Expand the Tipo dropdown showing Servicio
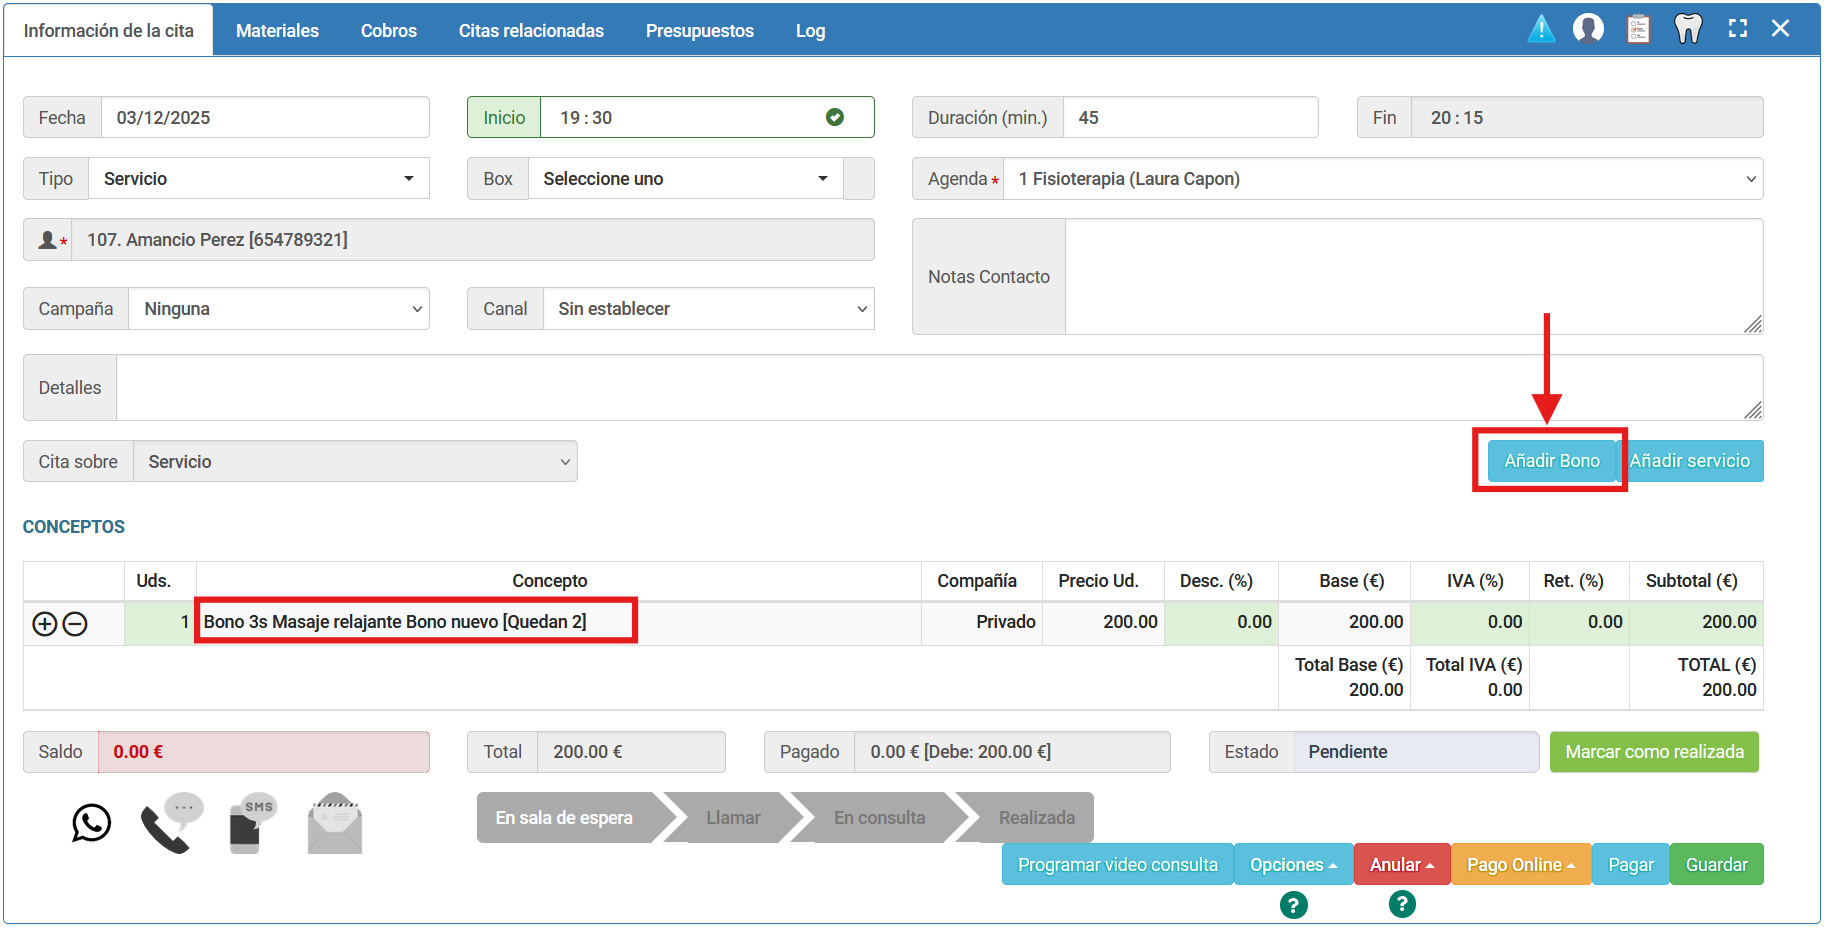This screenshot has width=1827, height=928. tap(259, 179)
